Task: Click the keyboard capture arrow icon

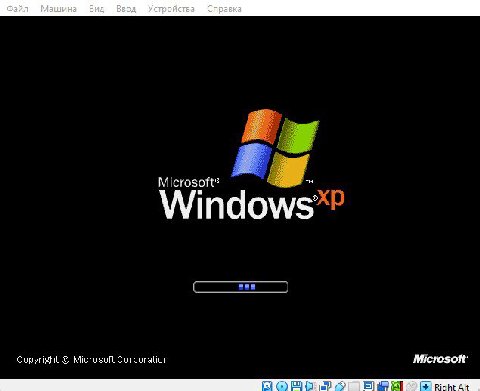Action: [x=426, y=386]
